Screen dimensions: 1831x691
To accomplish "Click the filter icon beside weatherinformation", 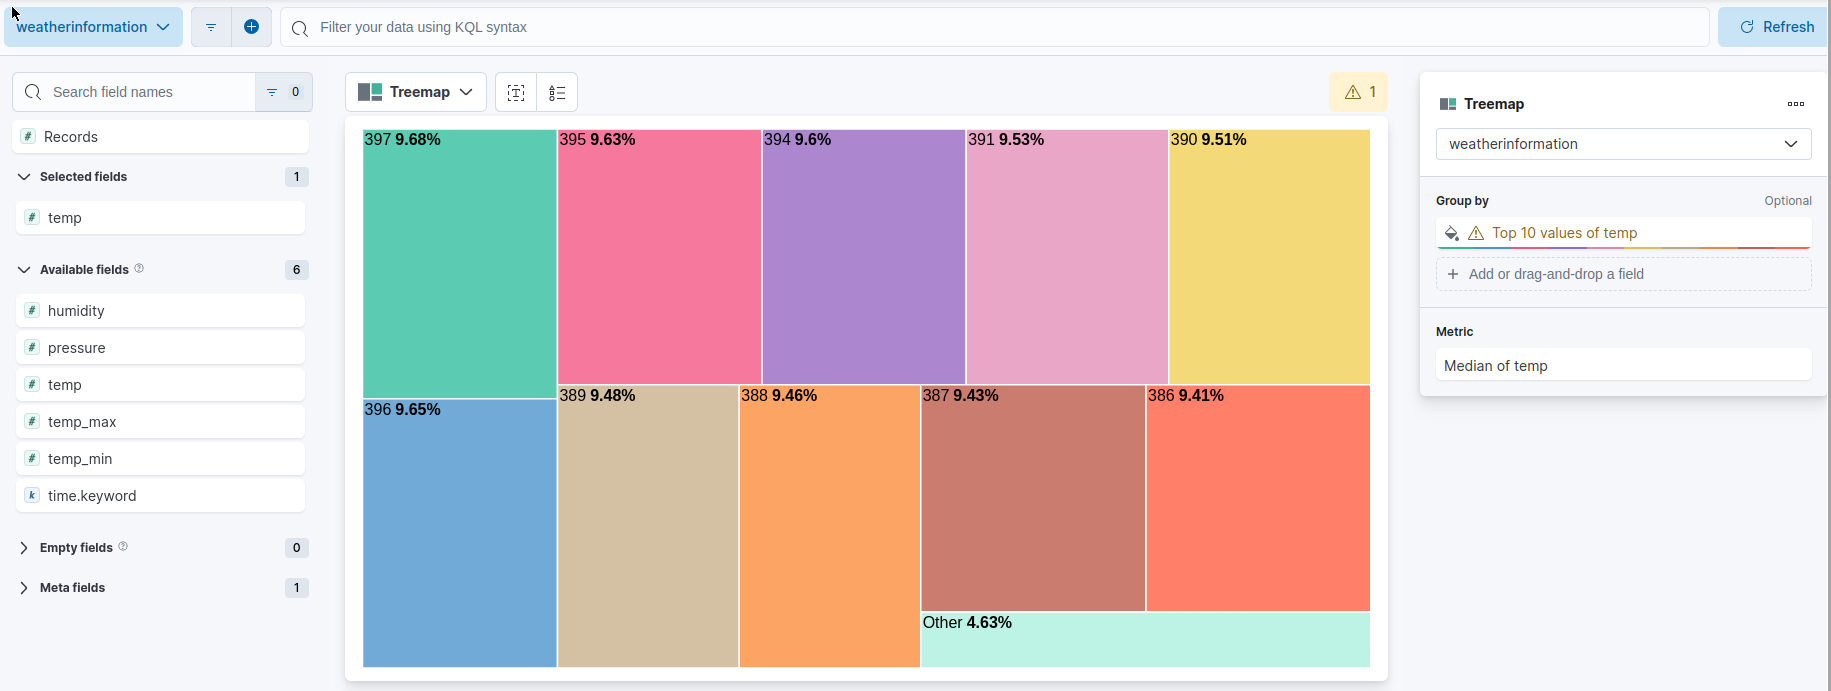I will coord(211,27).
